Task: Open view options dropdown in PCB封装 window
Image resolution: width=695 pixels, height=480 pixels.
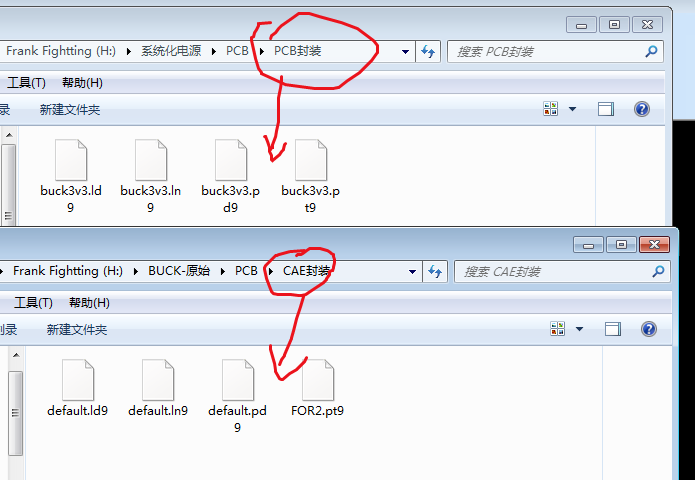Action: point(573,109)
